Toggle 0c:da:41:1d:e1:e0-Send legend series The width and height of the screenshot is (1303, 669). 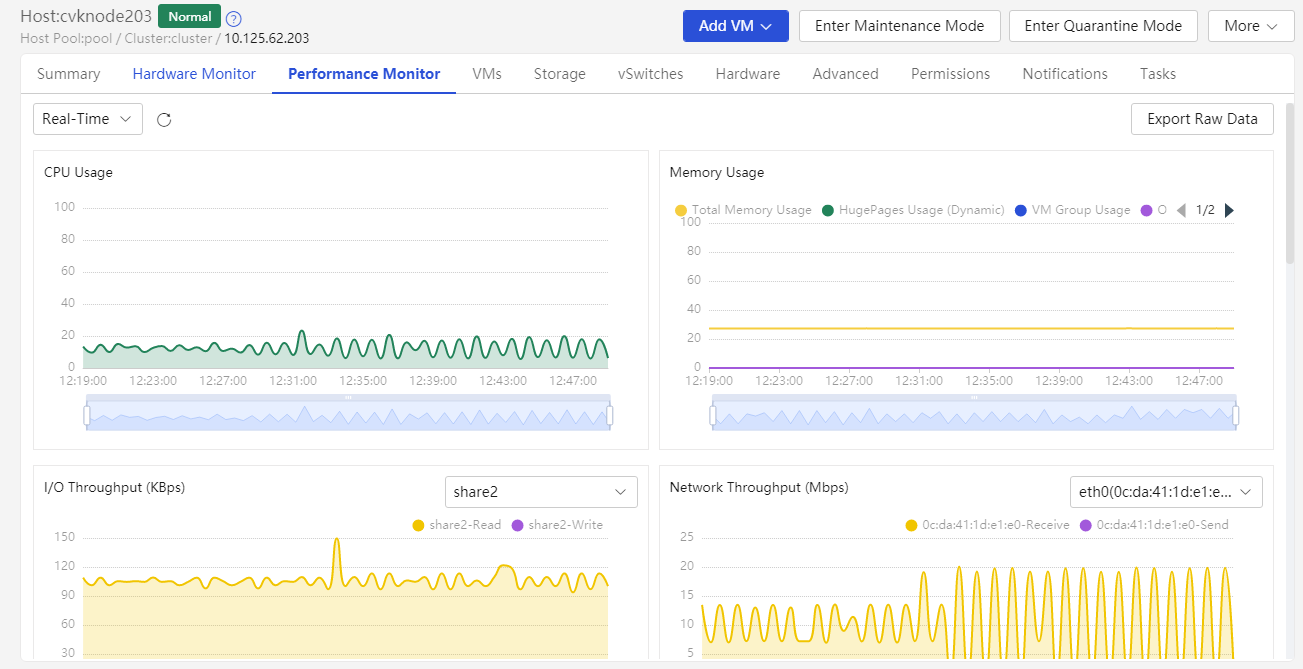click(1154, 525)
